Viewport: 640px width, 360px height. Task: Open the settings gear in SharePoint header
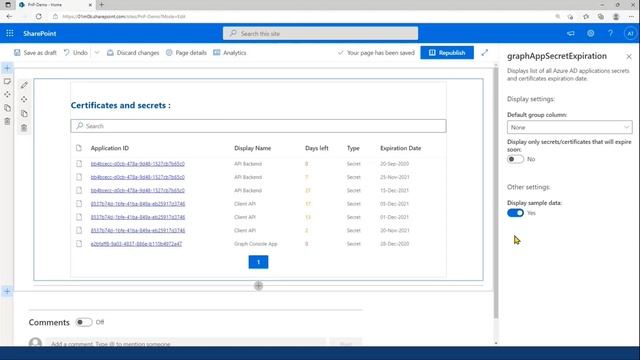pos(591,33)
